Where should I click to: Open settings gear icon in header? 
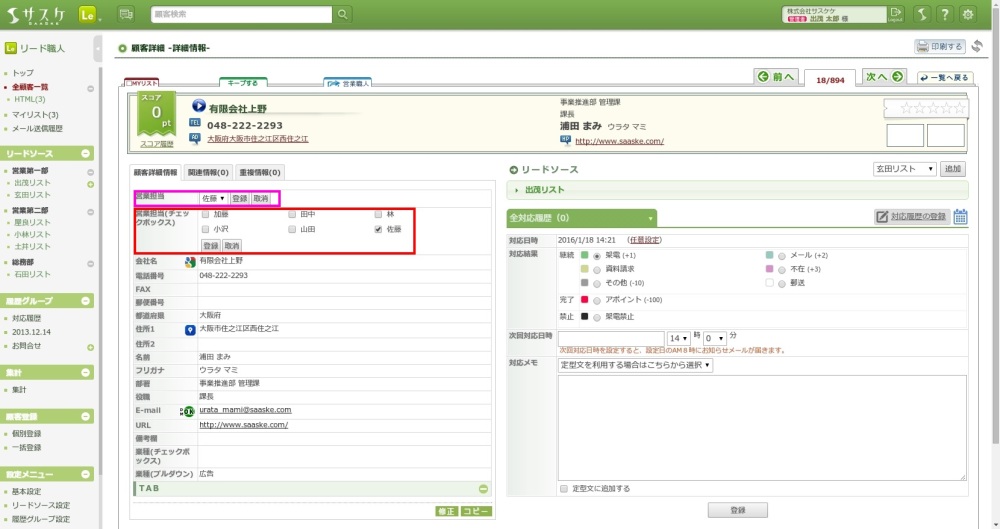967,14
